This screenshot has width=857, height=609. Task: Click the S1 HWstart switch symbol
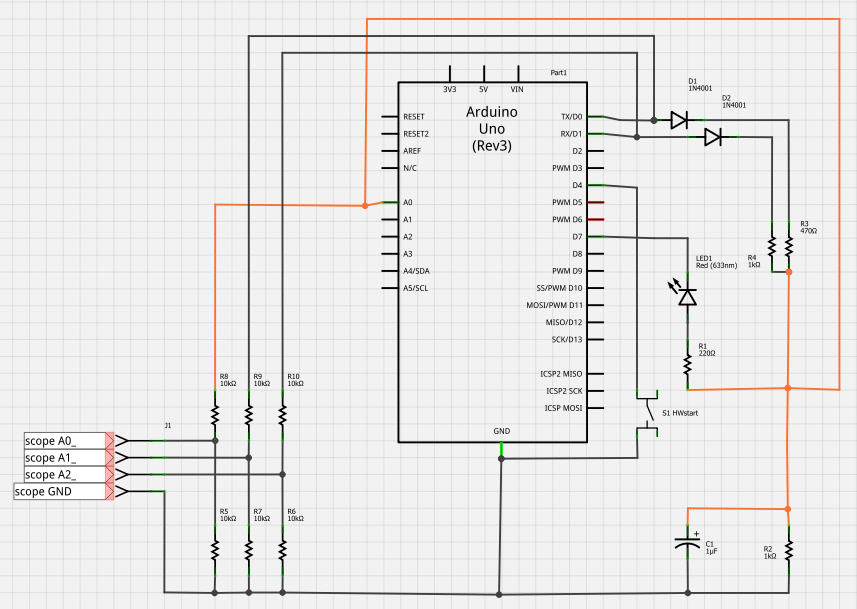pyautogui.click(x=648, y=411)
